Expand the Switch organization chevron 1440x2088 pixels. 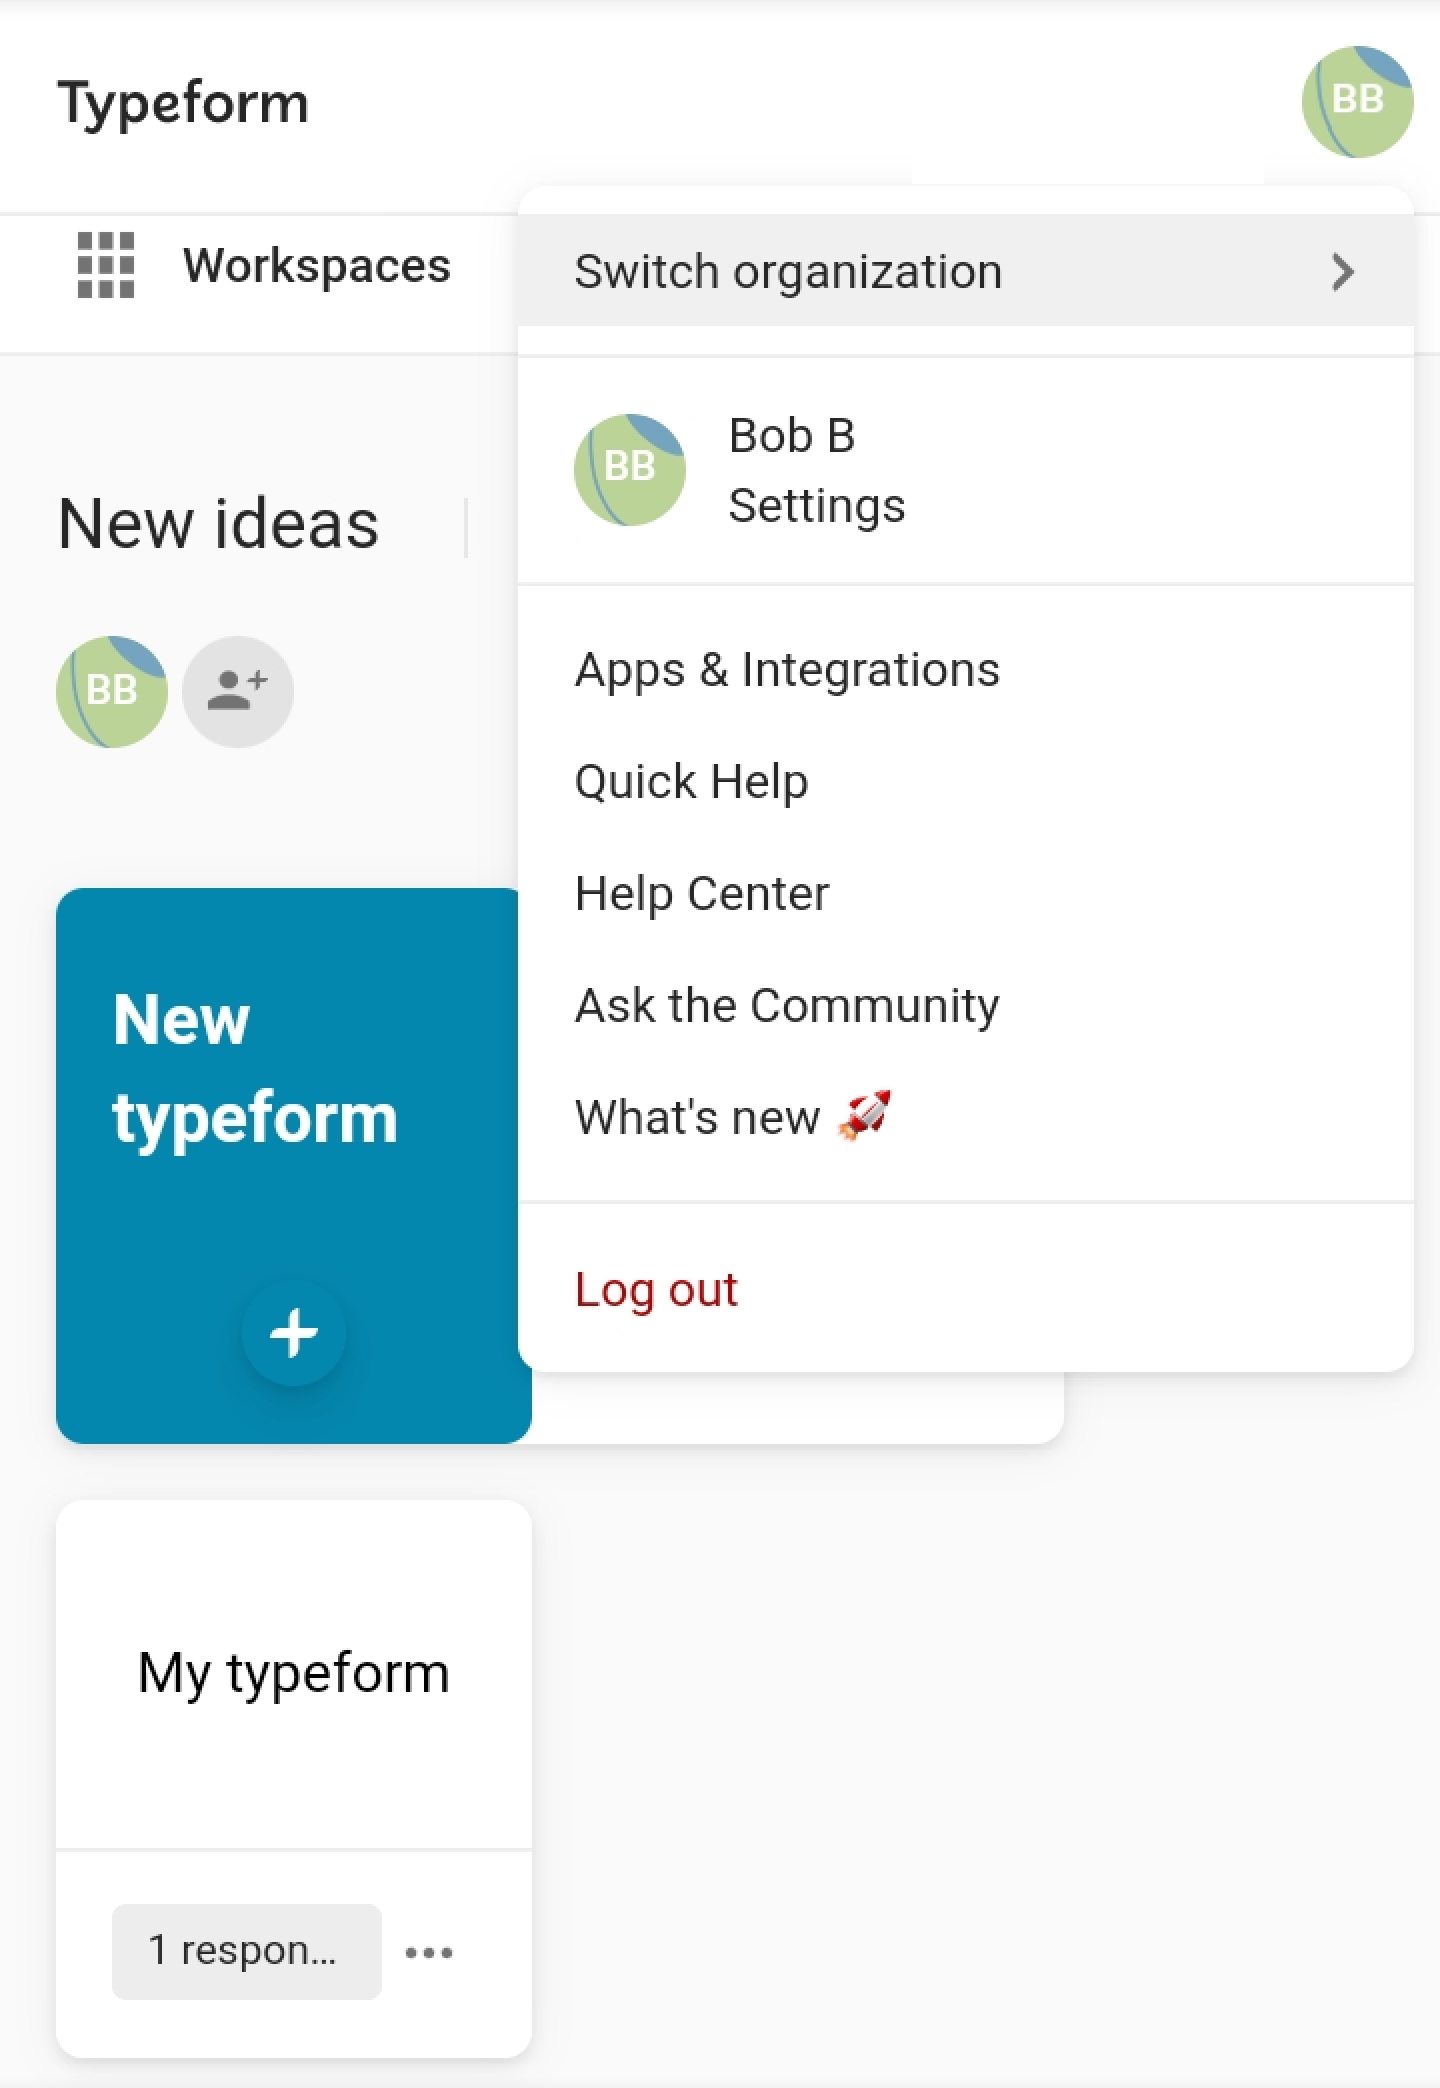click(x=1343, y=272)
